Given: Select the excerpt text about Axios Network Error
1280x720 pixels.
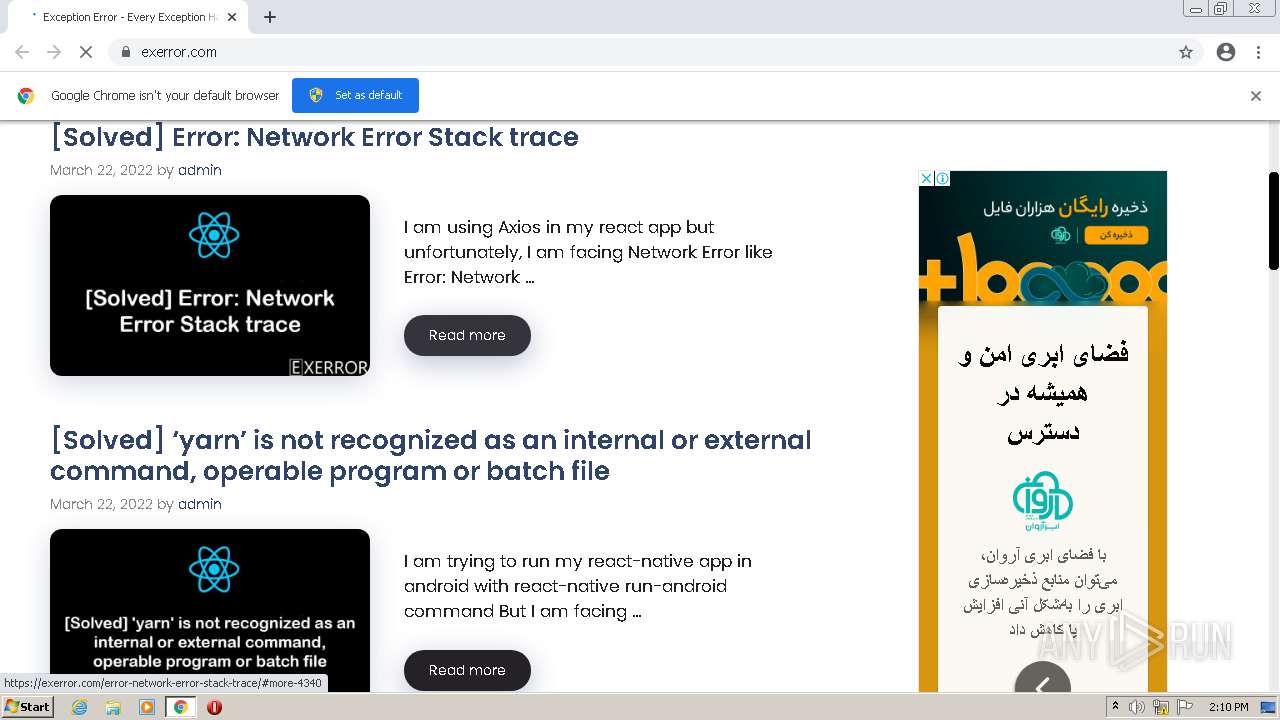Looking at the screenshot, I should point(588,252).
